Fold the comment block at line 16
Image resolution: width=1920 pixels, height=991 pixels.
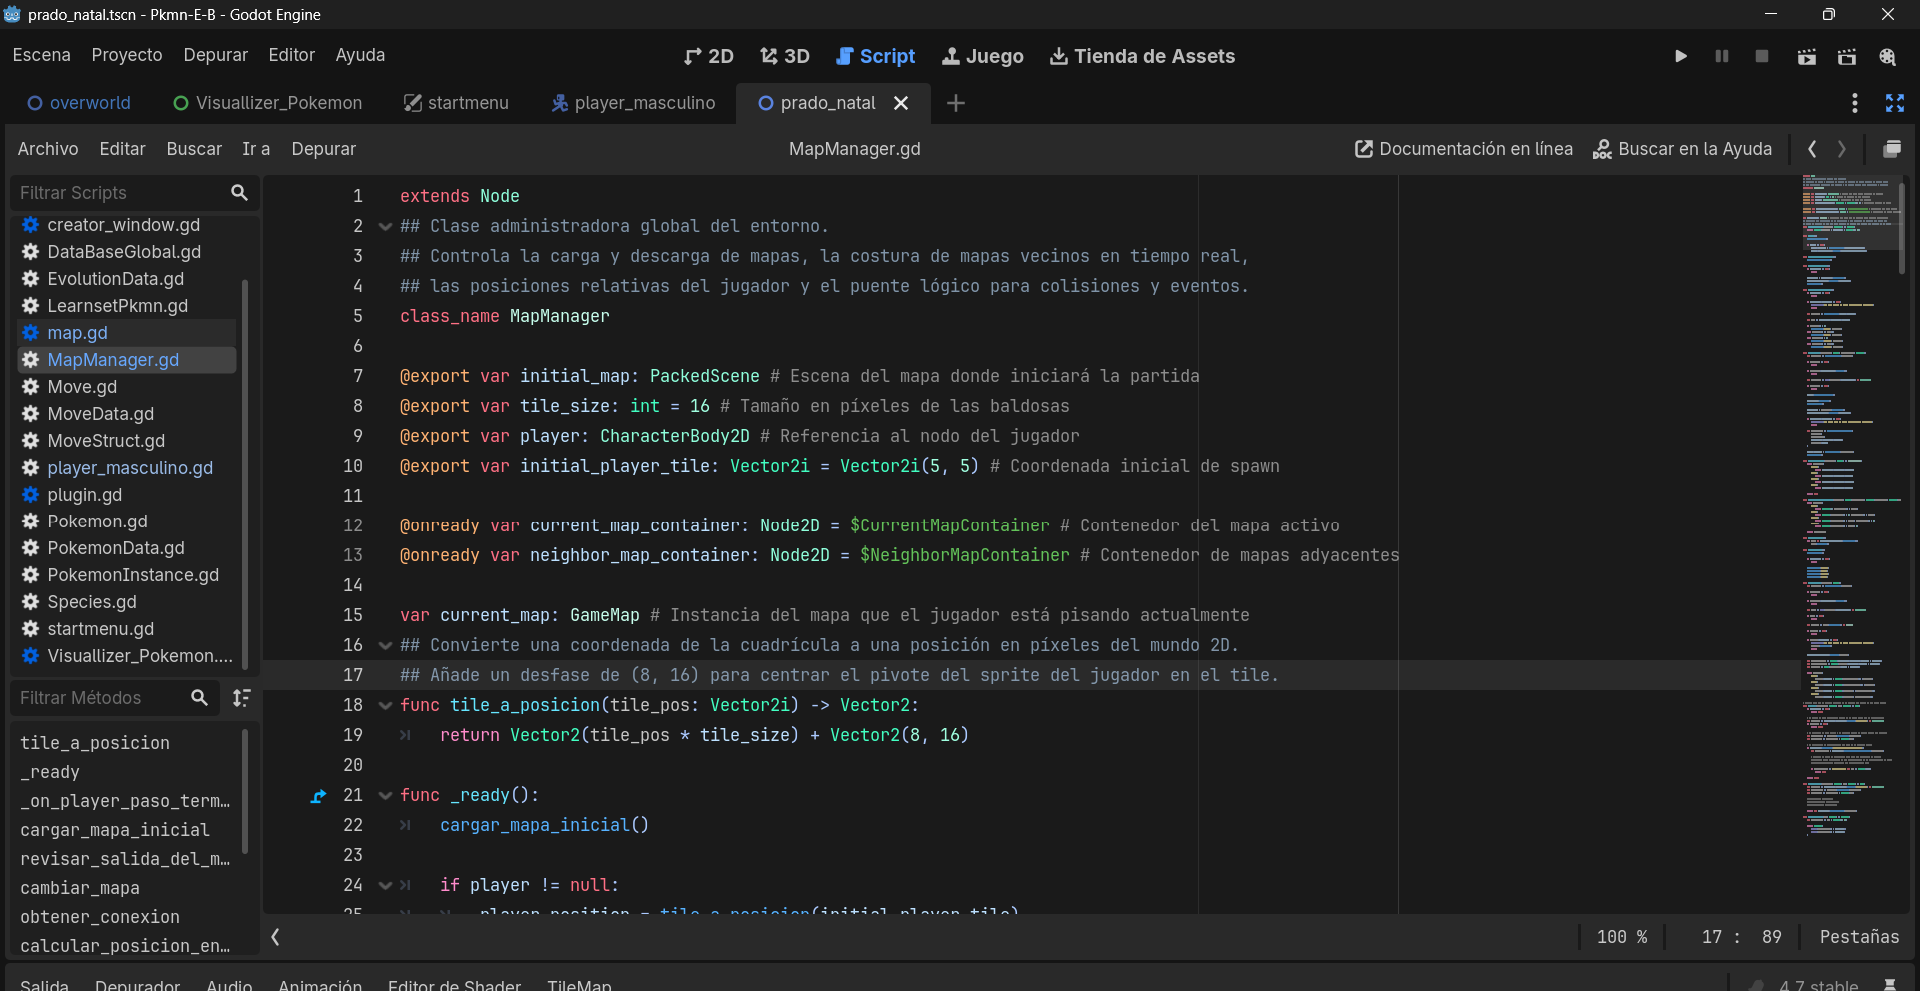click(385, 646)
